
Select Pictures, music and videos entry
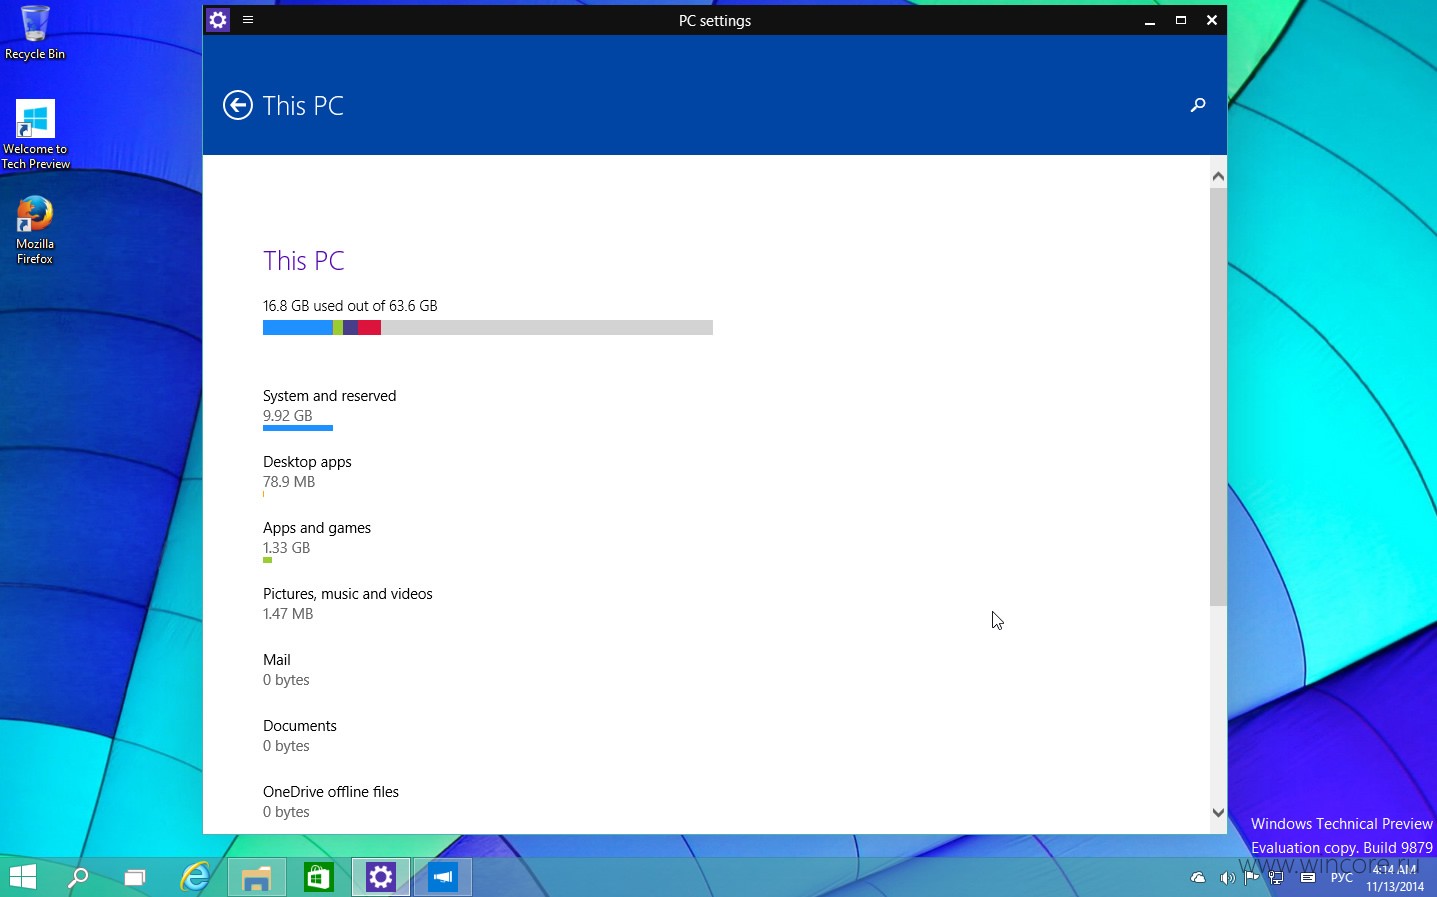click(348, 603)
